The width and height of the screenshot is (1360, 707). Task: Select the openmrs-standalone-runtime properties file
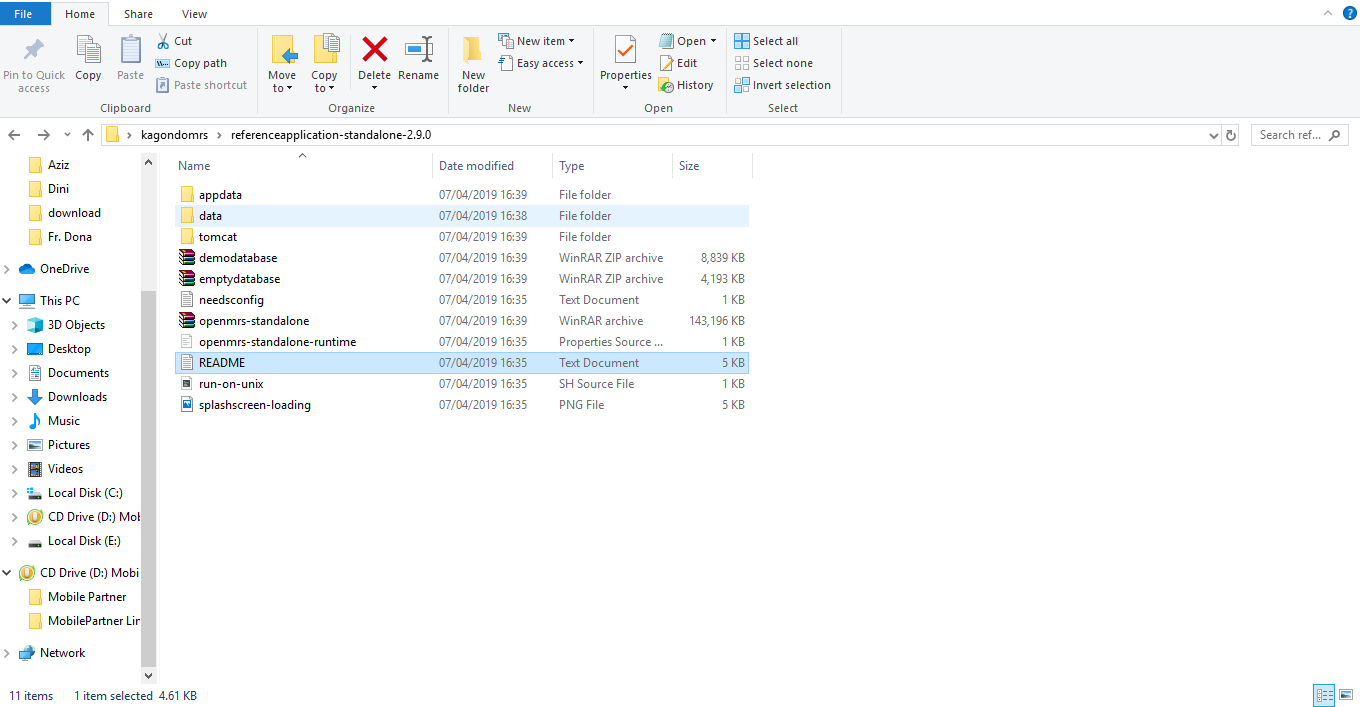click(x=461, y=342)
